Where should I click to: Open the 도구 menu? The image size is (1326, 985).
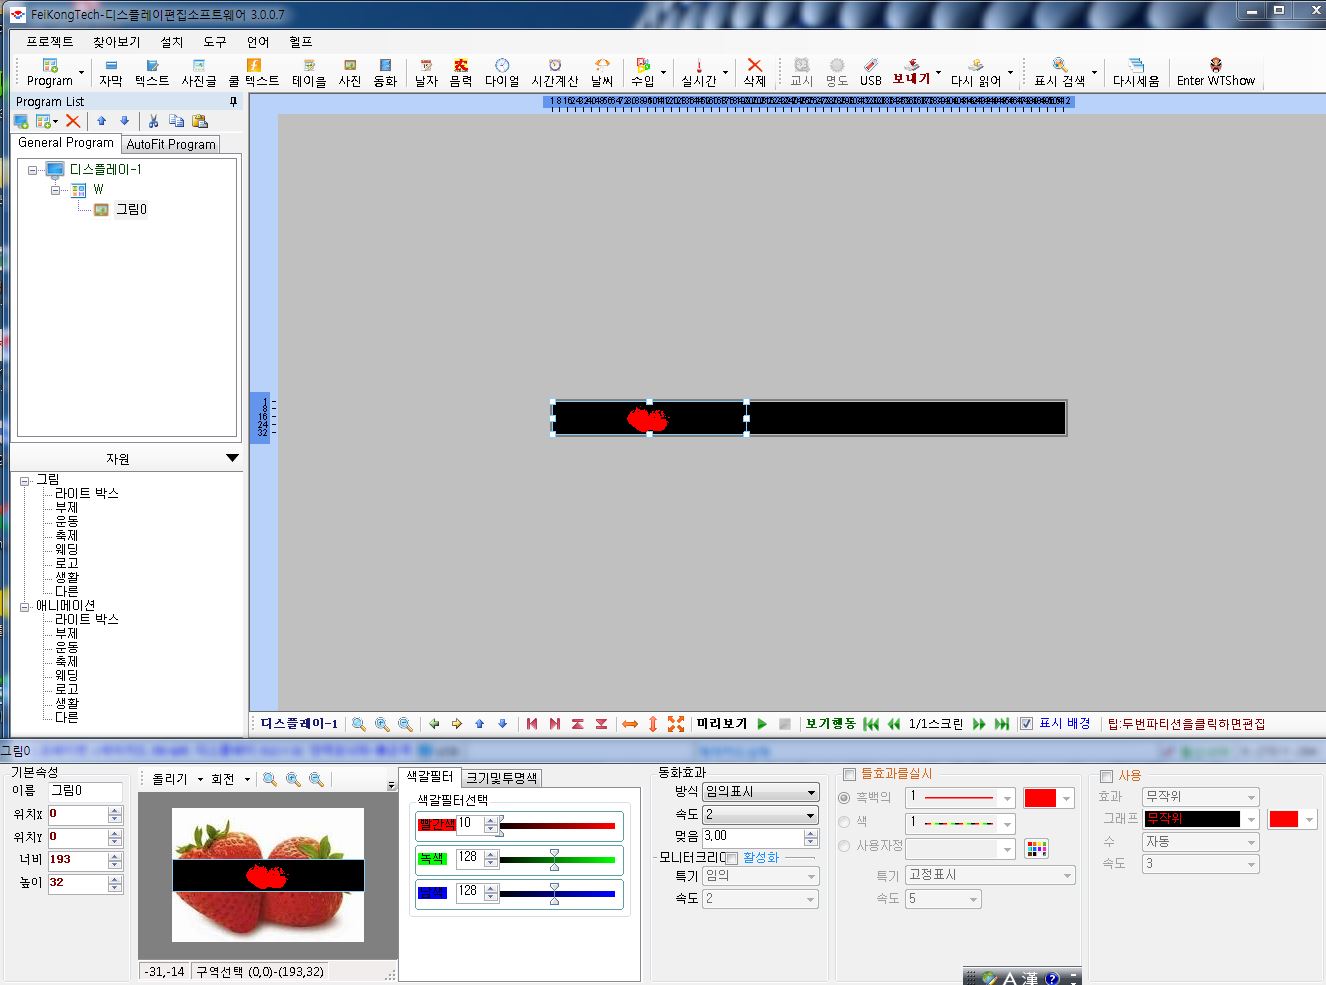click(x=214, y=42)
